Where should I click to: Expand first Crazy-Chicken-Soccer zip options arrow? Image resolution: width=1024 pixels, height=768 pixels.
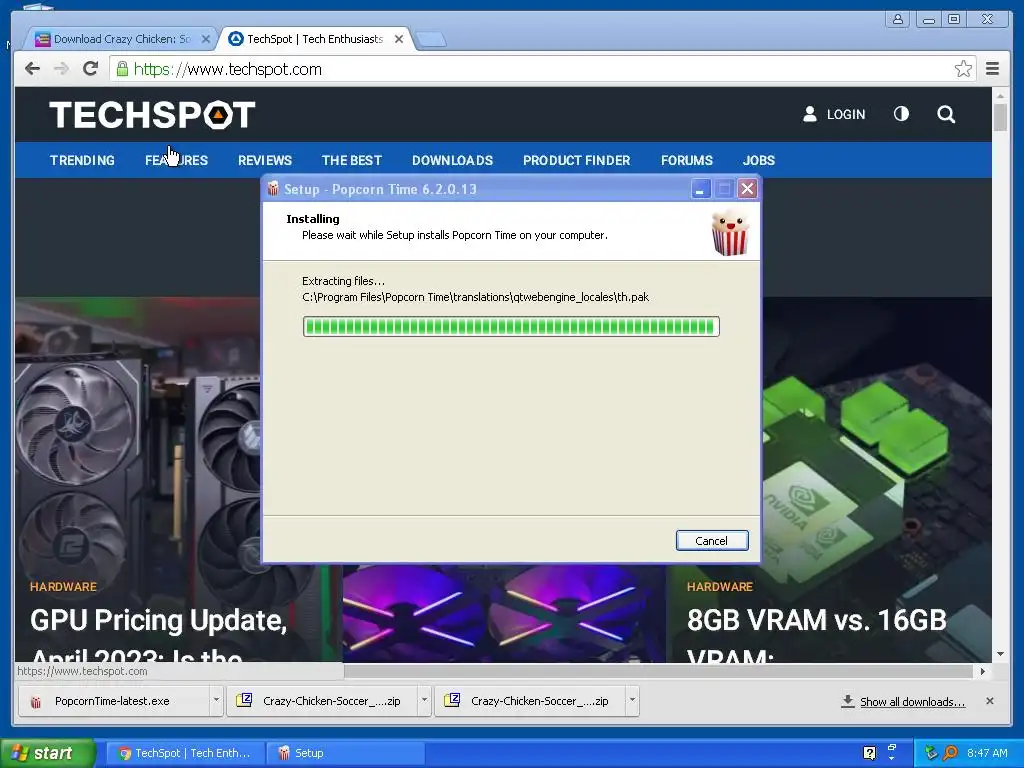424,701
